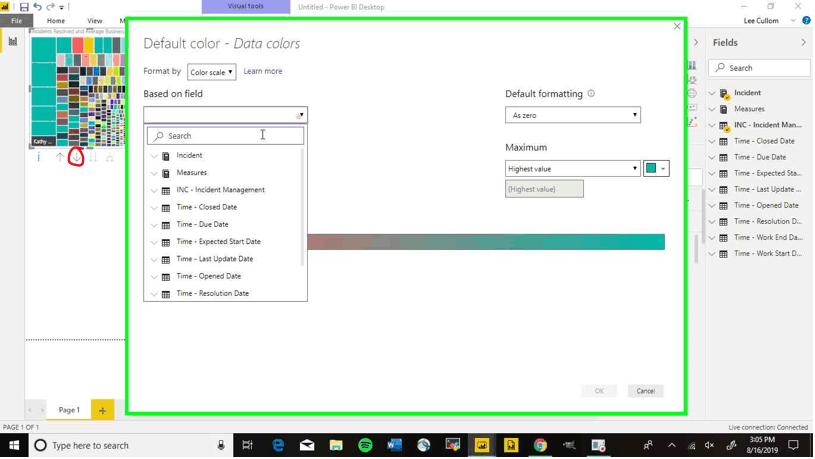The width and height of the screenshot is (815, 459).
Task: Click the gradient color preview bar
Action: tap(486, 242)
